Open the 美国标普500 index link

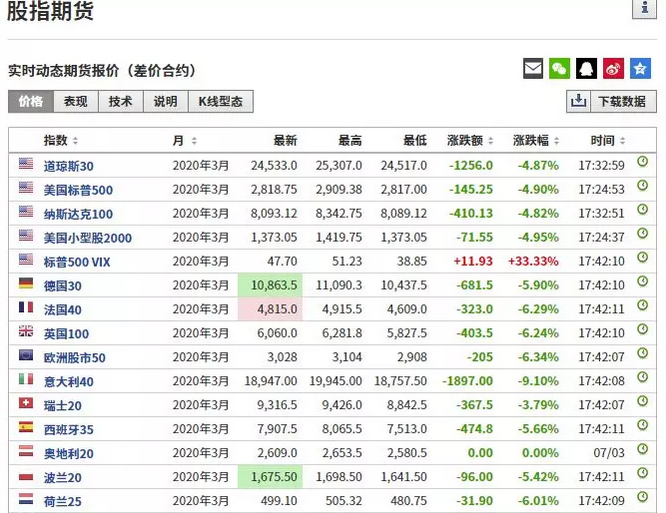79,190
